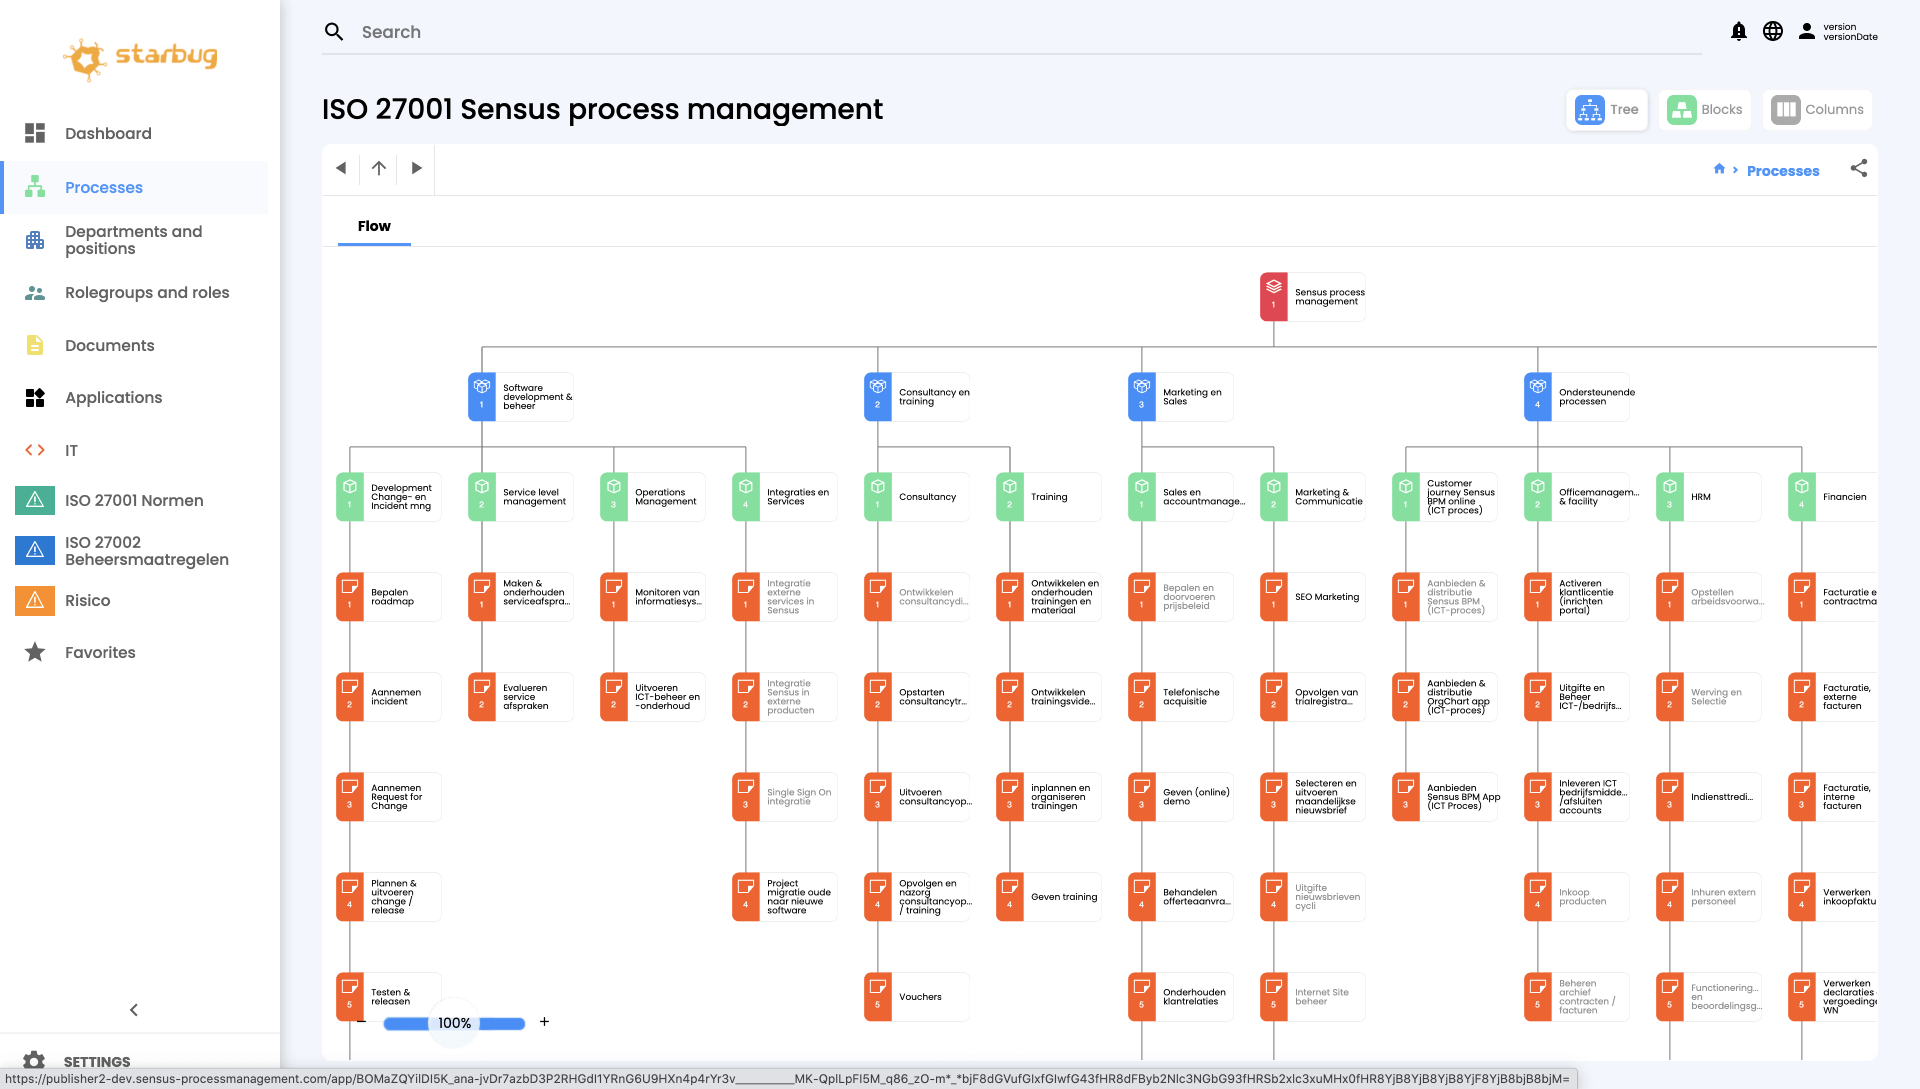Click the globe language icon
The height and width of the screenshot is (1089, 1920).
point(1773,32)
